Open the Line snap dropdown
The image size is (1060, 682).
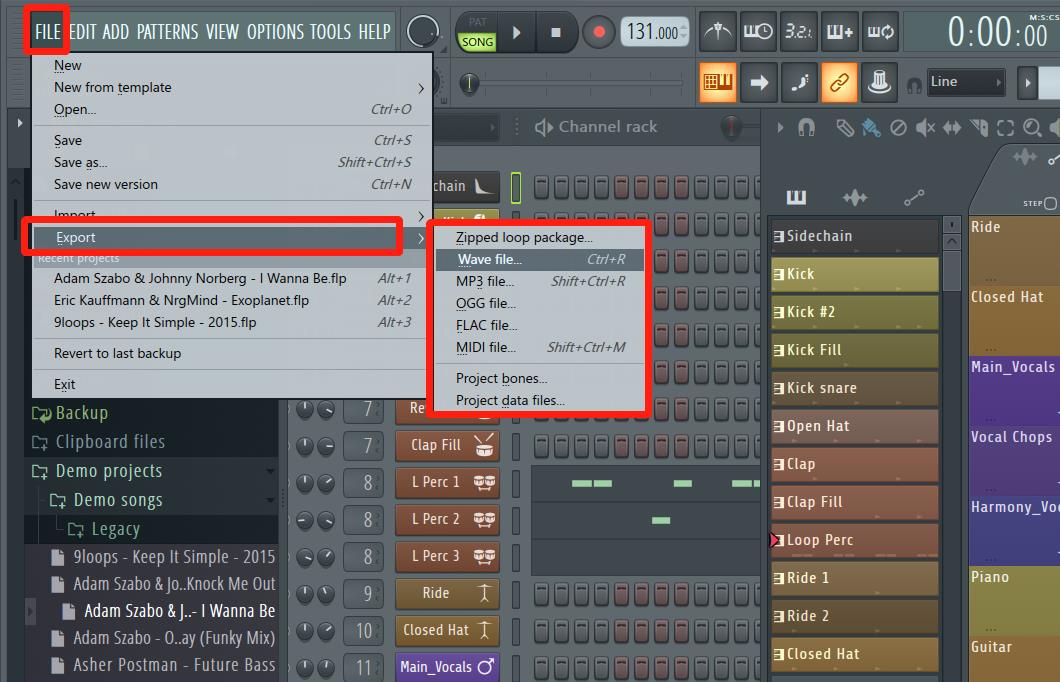tap(965, 82)
